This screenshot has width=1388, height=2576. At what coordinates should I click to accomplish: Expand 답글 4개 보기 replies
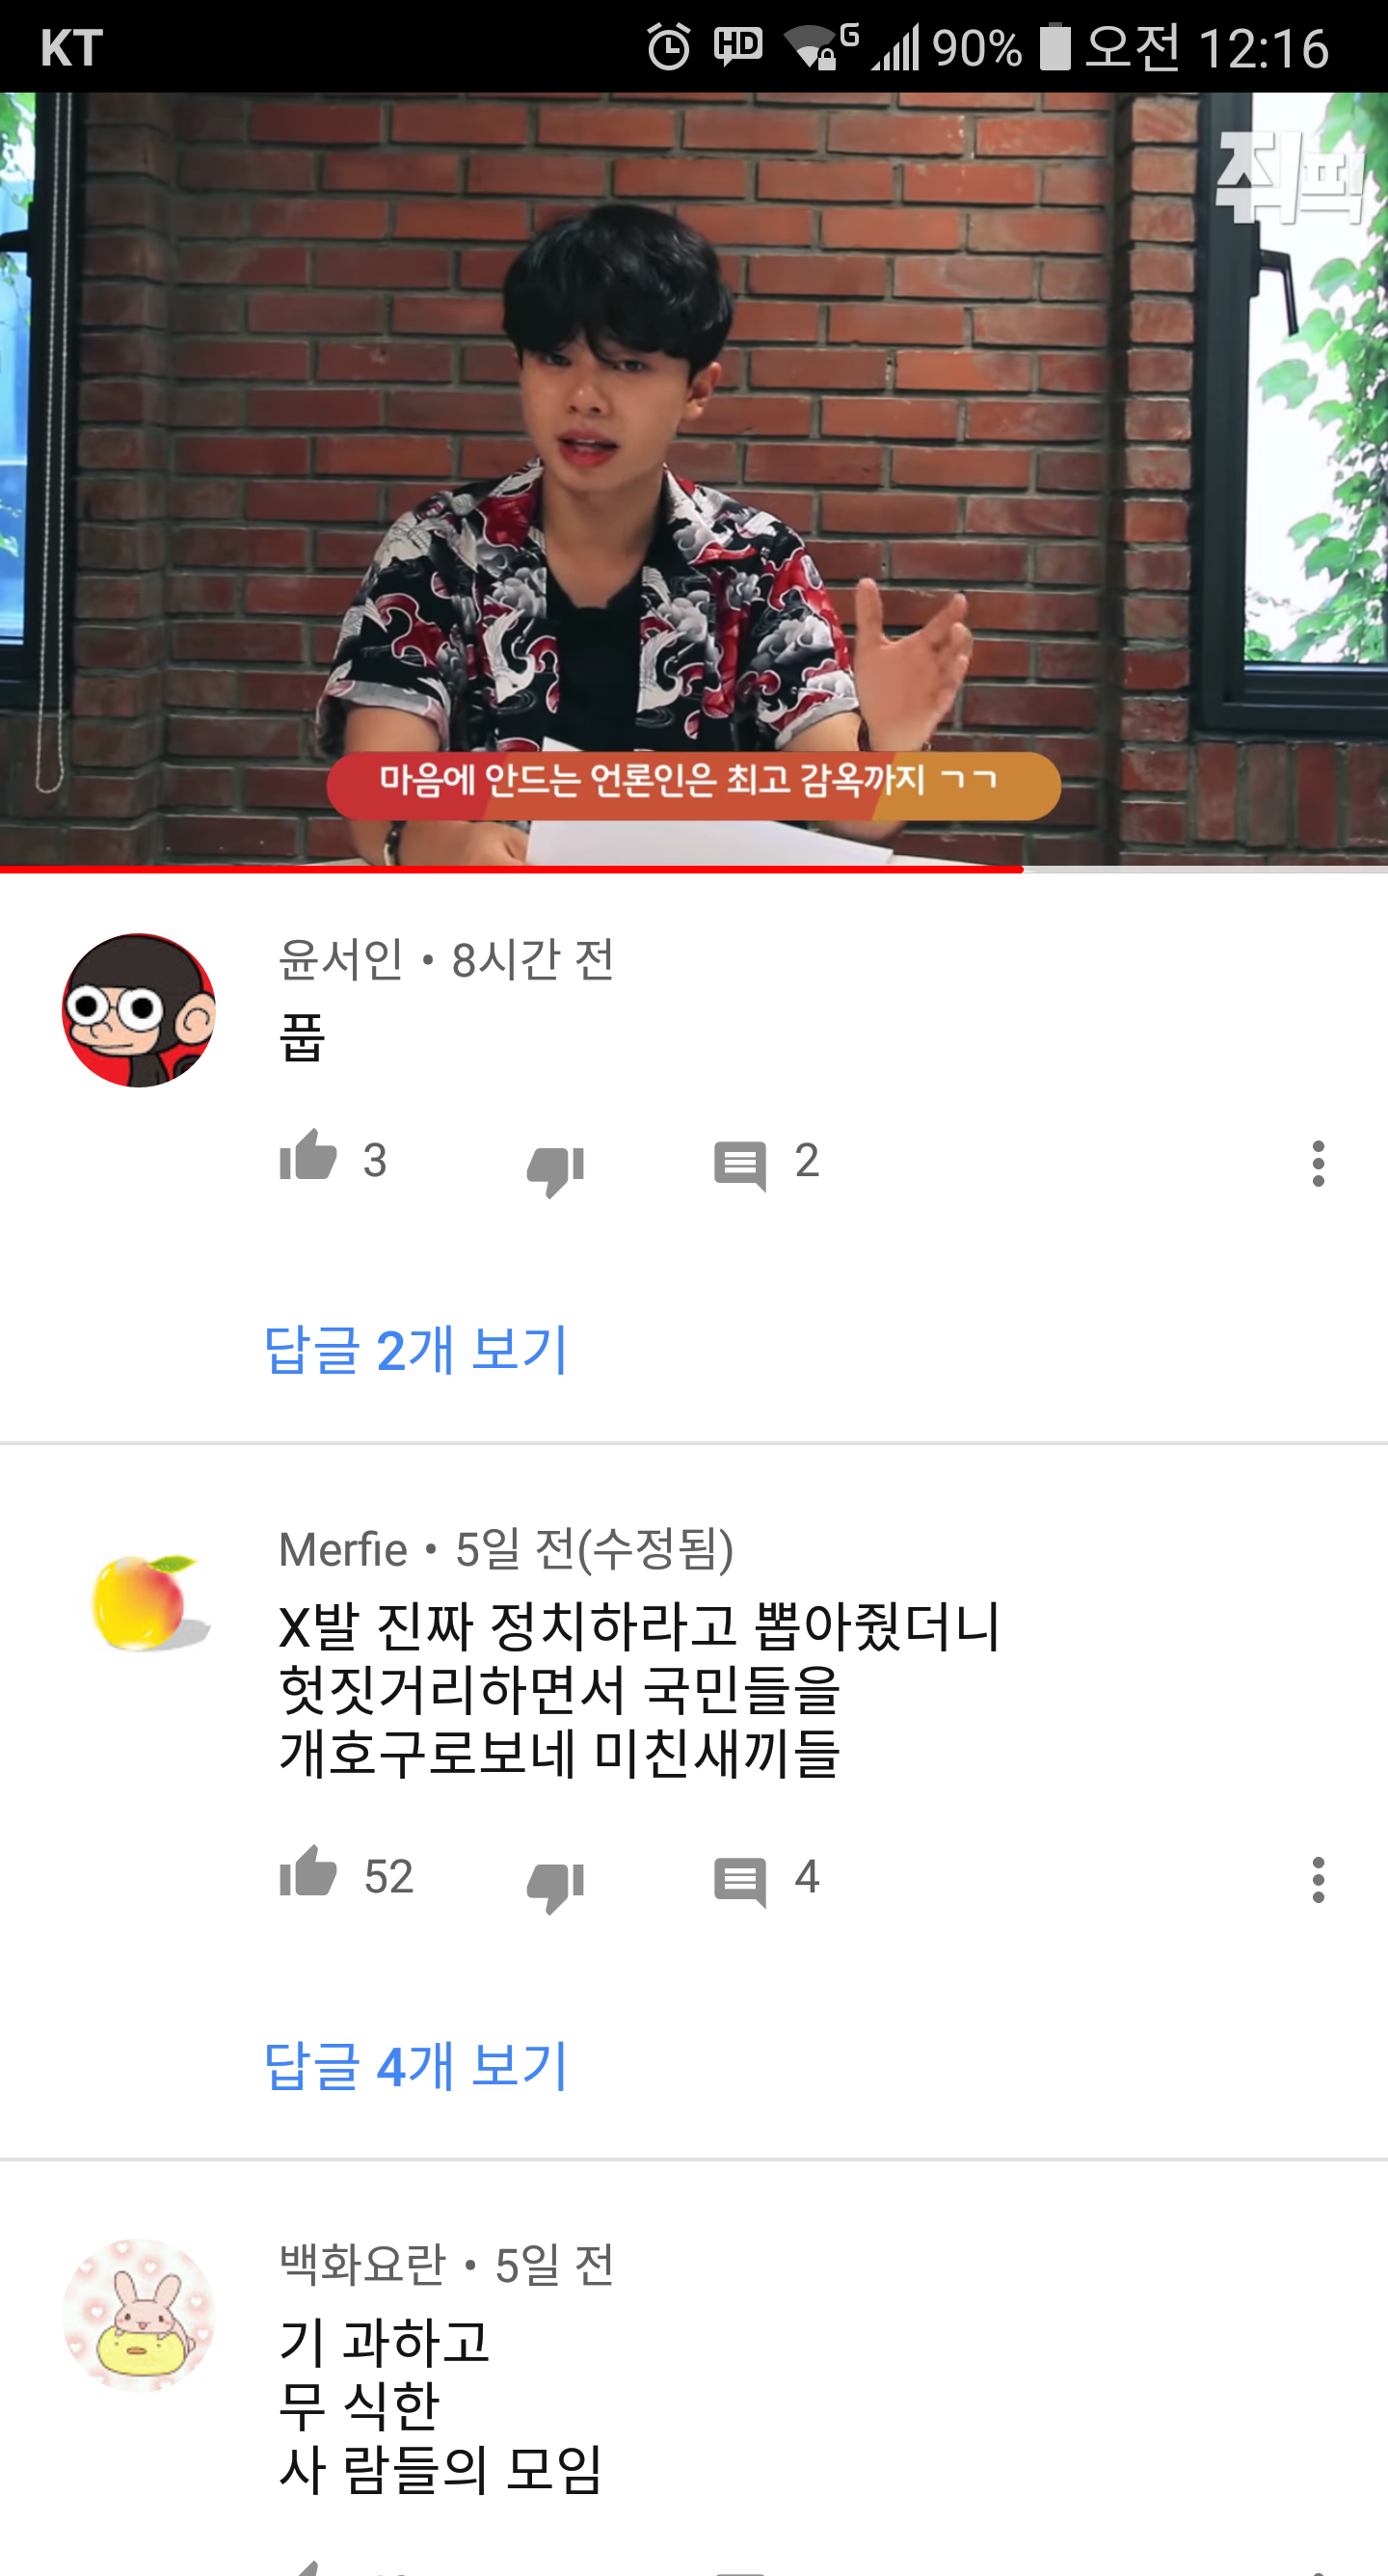click(x=416, y=2065)
